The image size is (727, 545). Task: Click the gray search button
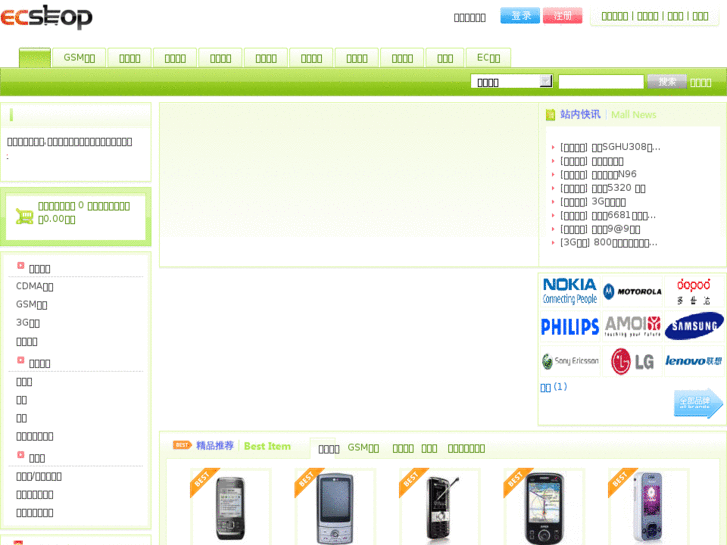coord(667,82)
